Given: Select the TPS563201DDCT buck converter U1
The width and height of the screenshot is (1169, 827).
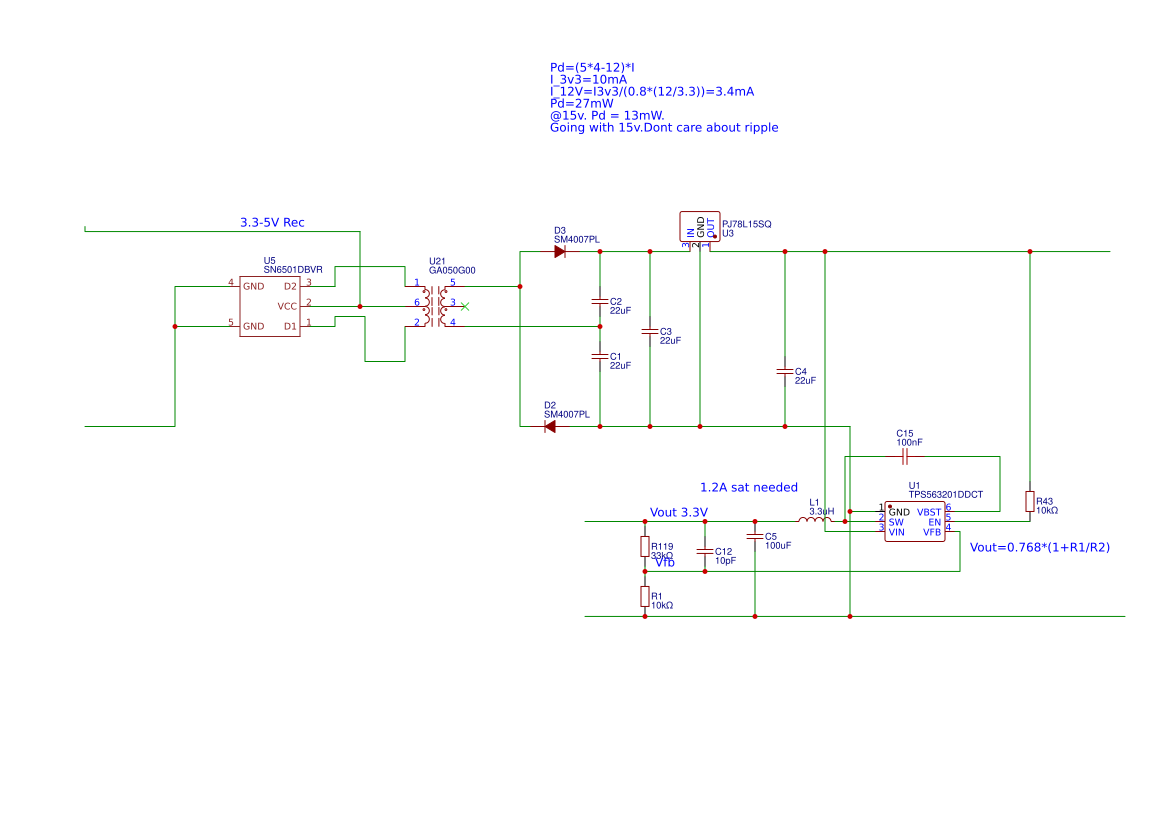Looking at the screenshot, I should [915, 520].
